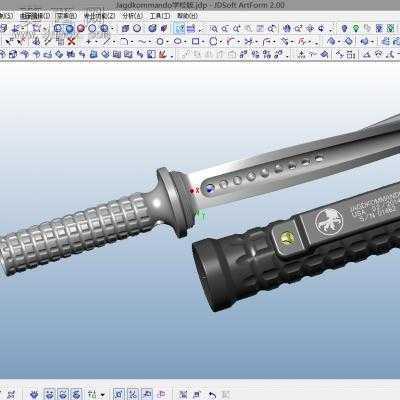Toggle the highlighted blue shaded sphere display mode
The width and height of the screenshot is (400, 400).
click(x=70, y=29)
